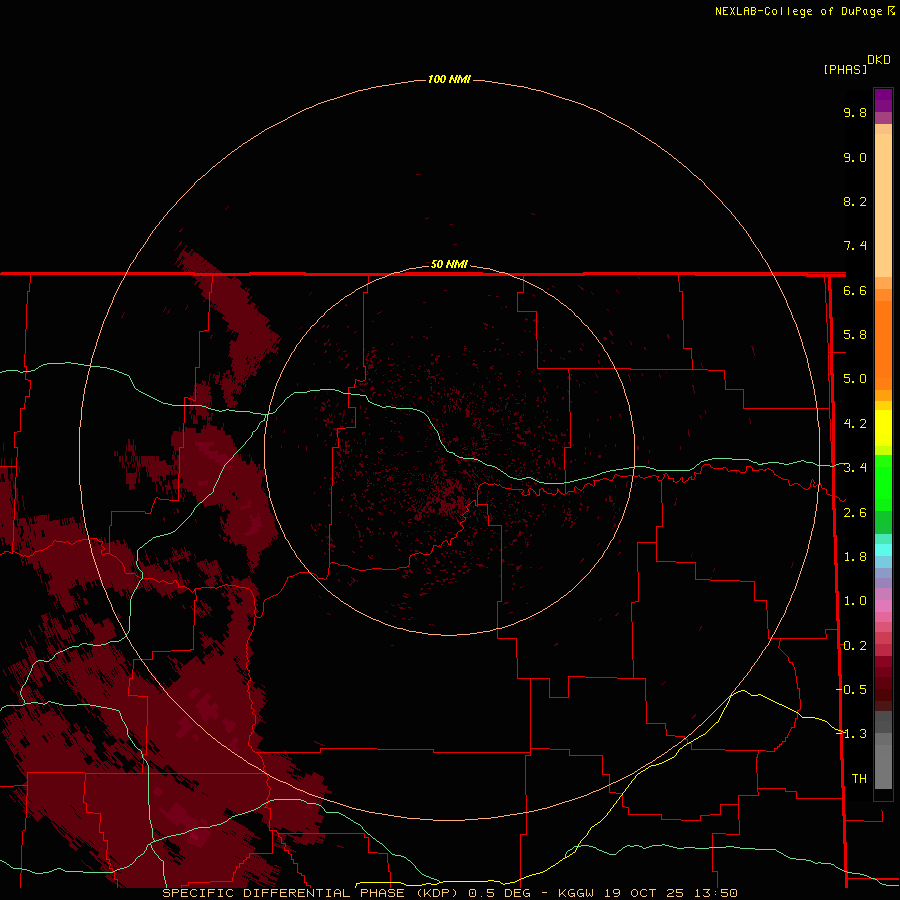Screen dimensions: 900x900
Task: Click the 5.0 scale value
Action: pos(855,379)
